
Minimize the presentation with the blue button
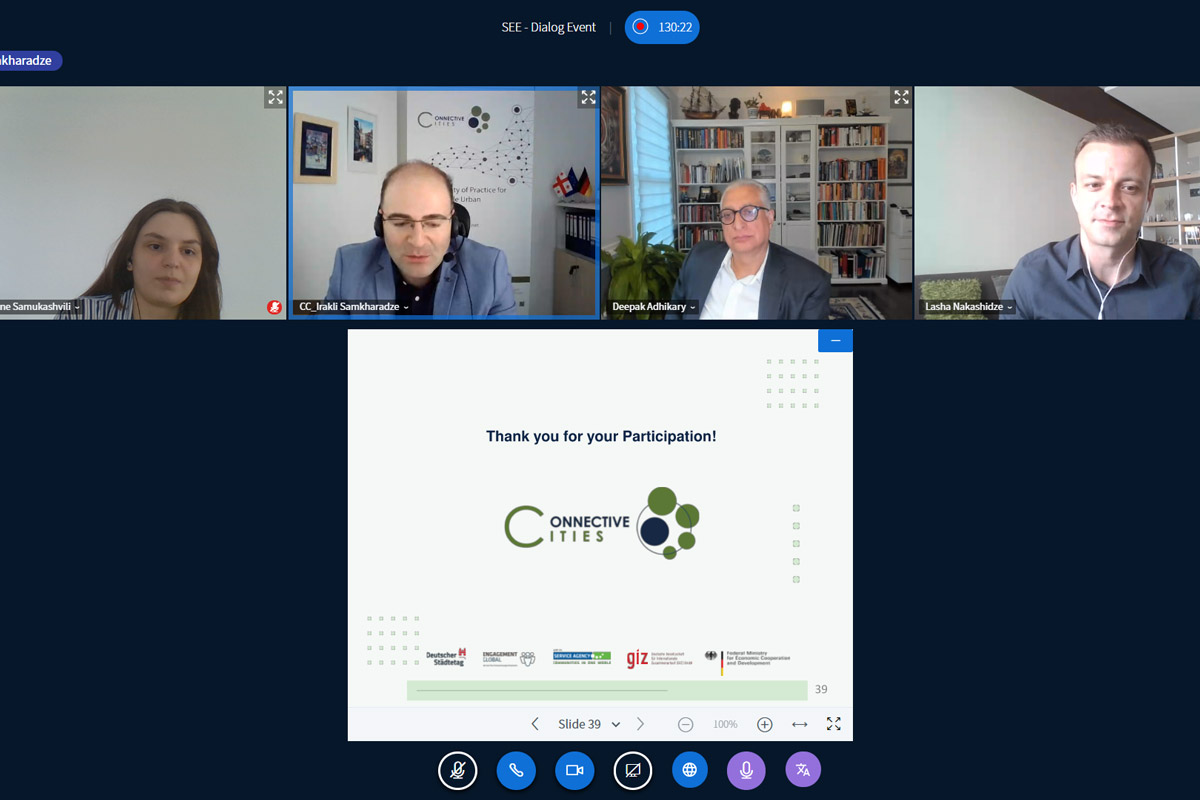(x=835, y=341)
